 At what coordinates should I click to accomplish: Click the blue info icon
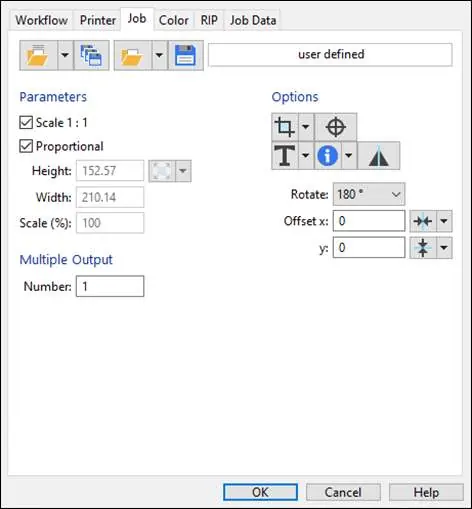point(328,156)
